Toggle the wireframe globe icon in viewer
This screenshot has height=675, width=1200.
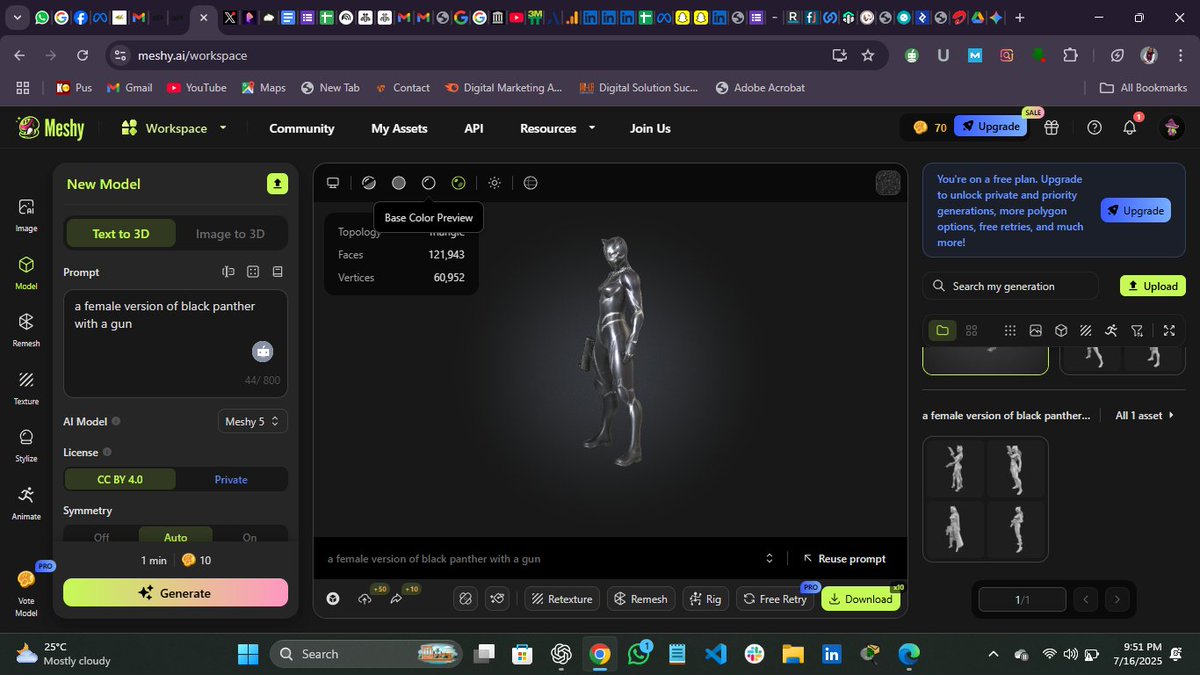click(x=531, y=183)
